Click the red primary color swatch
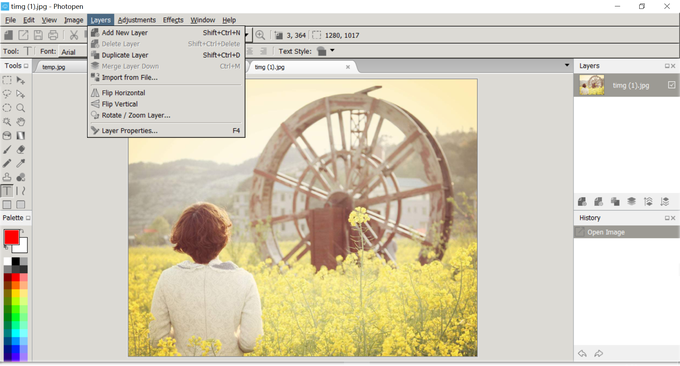This screenshot has width=680, height=366. pos(11,237)
